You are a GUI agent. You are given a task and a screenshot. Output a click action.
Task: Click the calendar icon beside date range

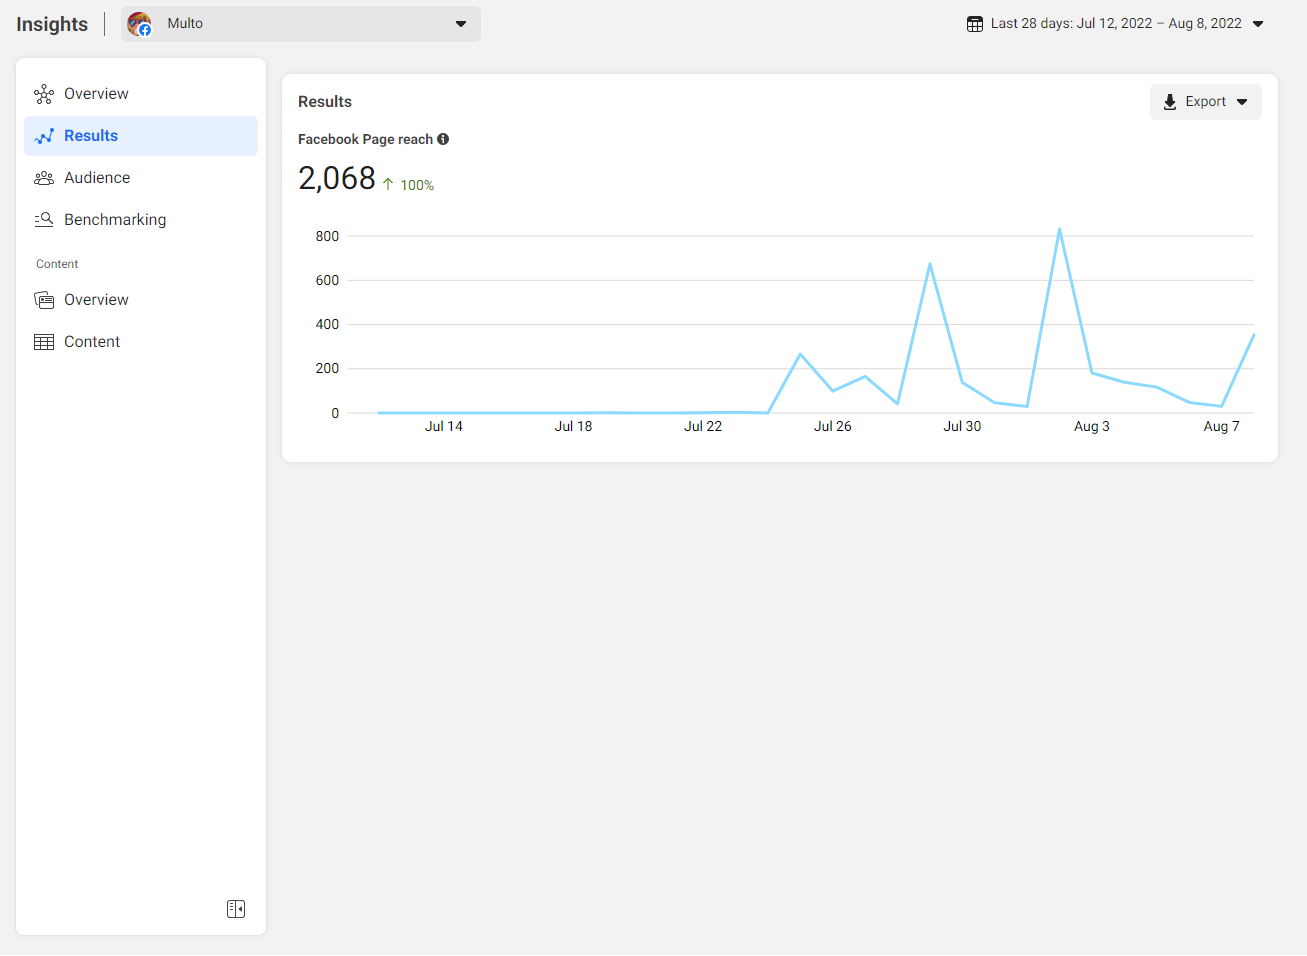coord(975,24)
